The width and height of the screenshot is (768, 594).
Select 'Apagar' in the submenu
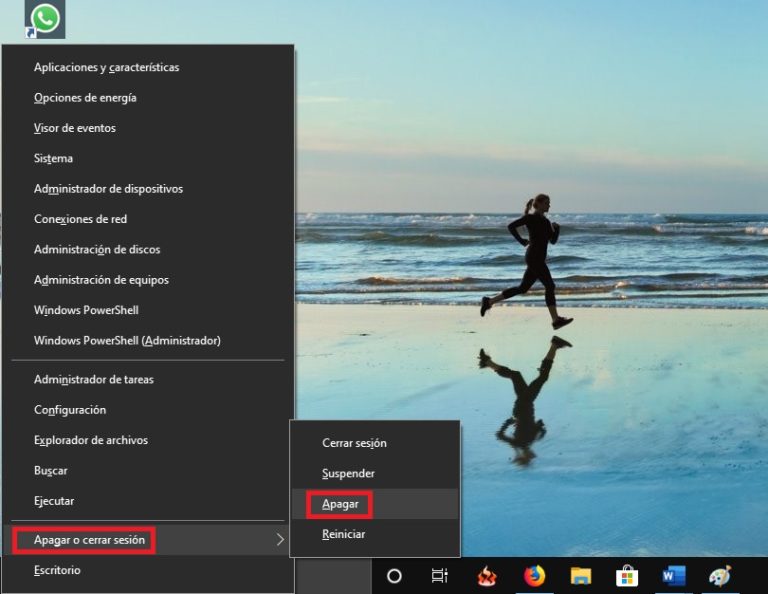tap(340, 504)
